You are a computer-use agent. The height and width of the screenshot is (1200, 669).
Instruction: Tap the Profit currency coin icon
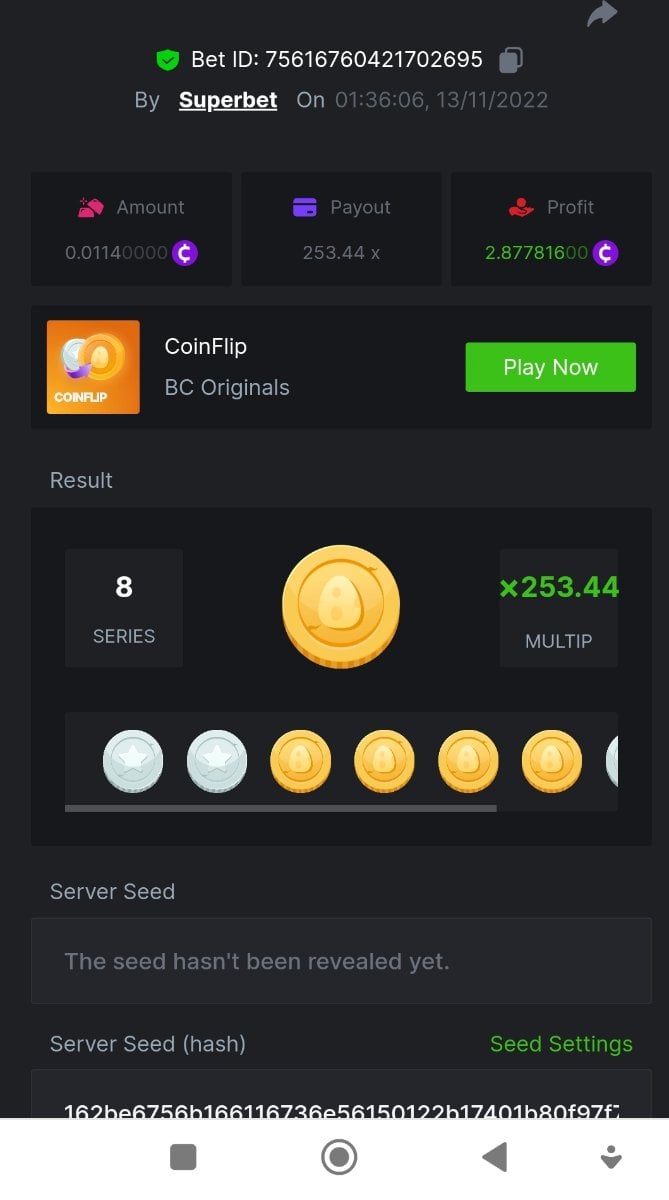[x=605, y=253]
